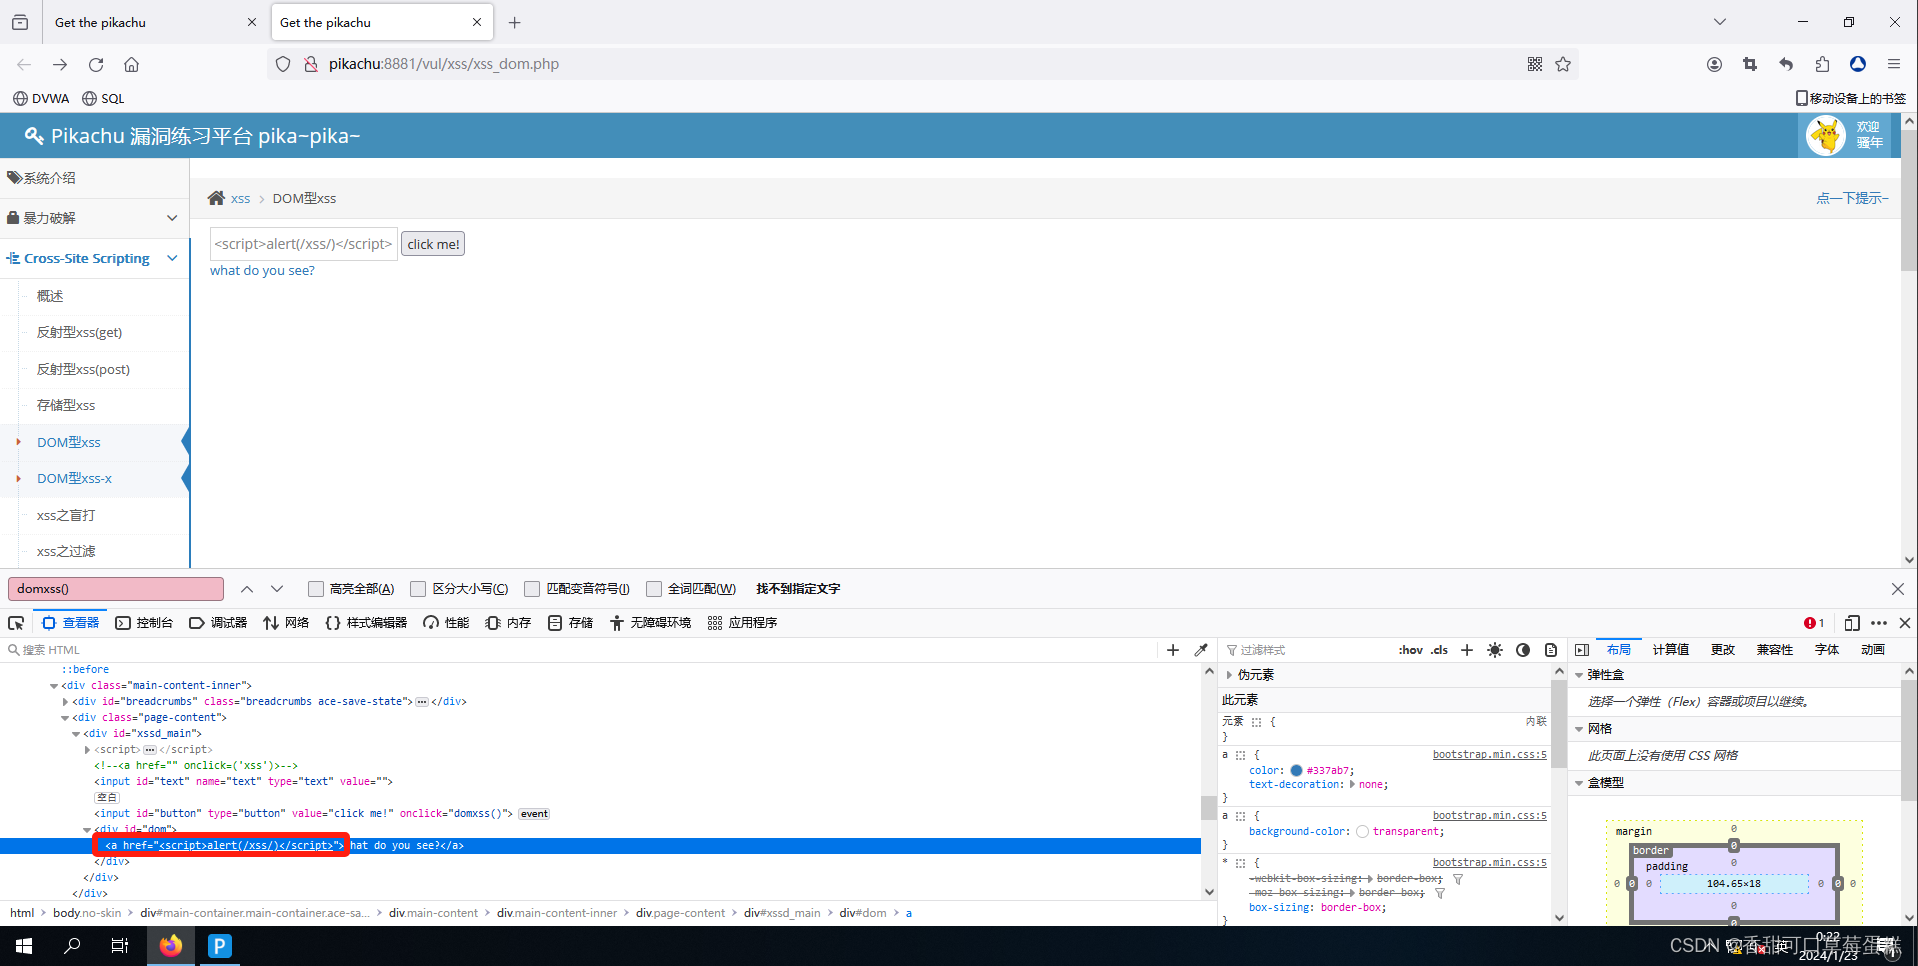Screen dimensions: 1918x966
Task: Open Firefox from the Windows taskbar
Action: pyautogui.click(x=171, y=945)
